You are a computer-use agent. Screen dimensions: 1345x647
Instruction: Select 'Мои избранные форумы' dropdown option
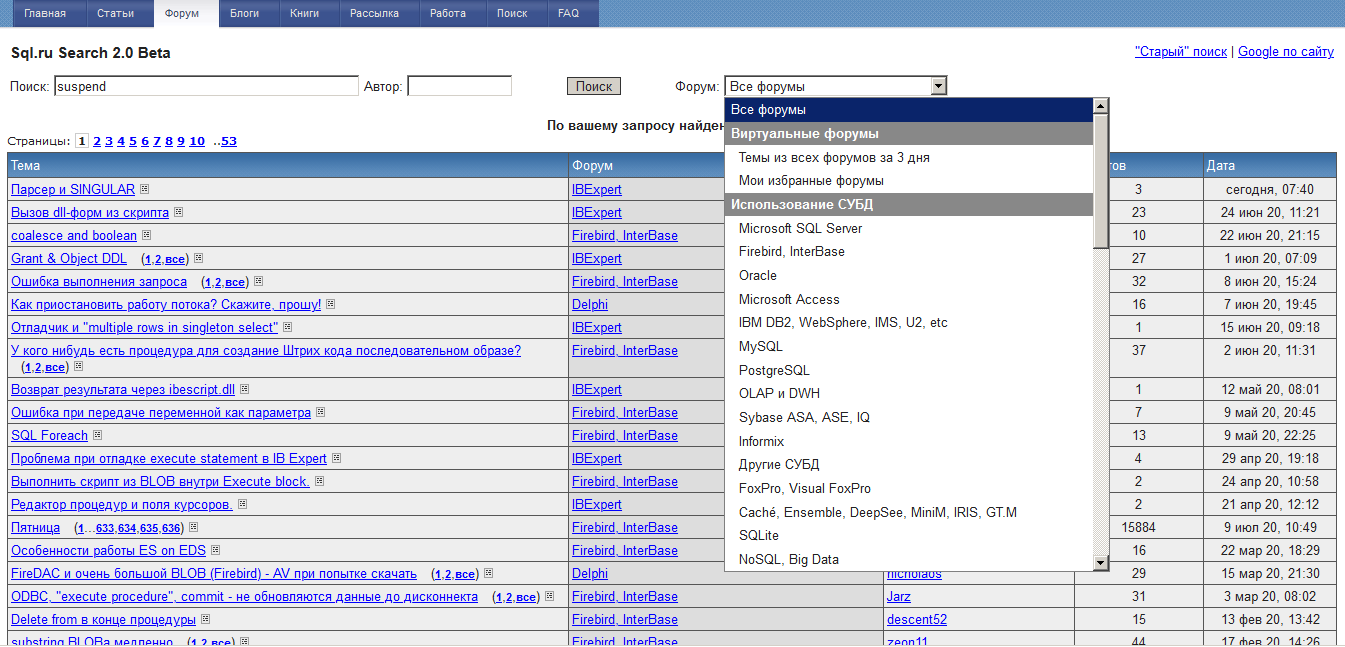(811, 181)
